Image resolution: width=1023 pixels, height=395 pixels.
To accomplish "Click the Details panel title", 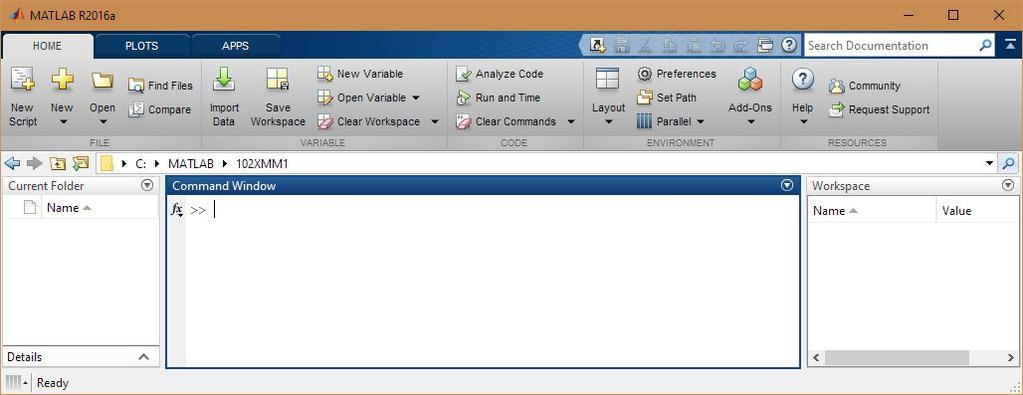I will pyautogui.click(x=25, y=357).
